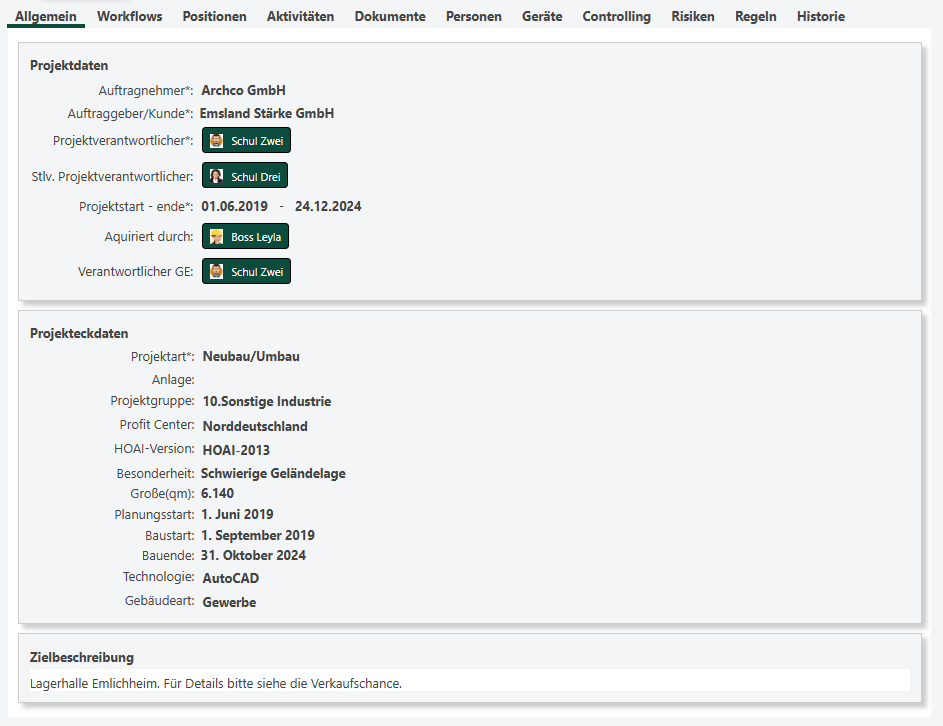Click the Emsland Stärke GmbH customer name
943x726 pixels.
tap(267, 114)
